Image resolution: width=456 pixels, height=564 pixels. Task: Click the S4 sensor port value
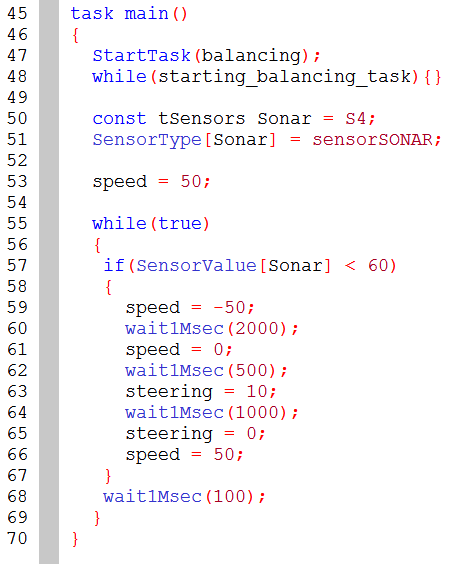356,119
